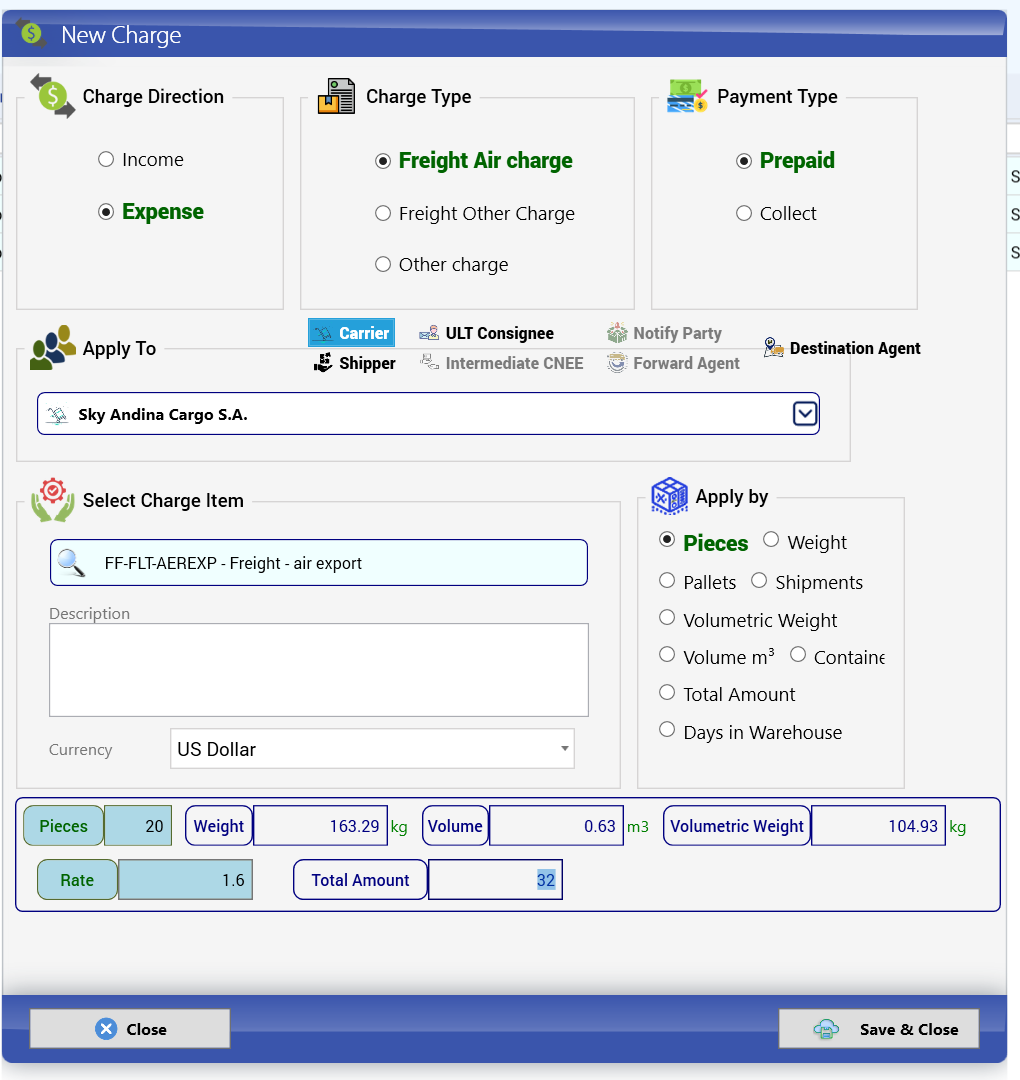
Task: Choose the Forward Agent icon
Action: click(617, 363)
